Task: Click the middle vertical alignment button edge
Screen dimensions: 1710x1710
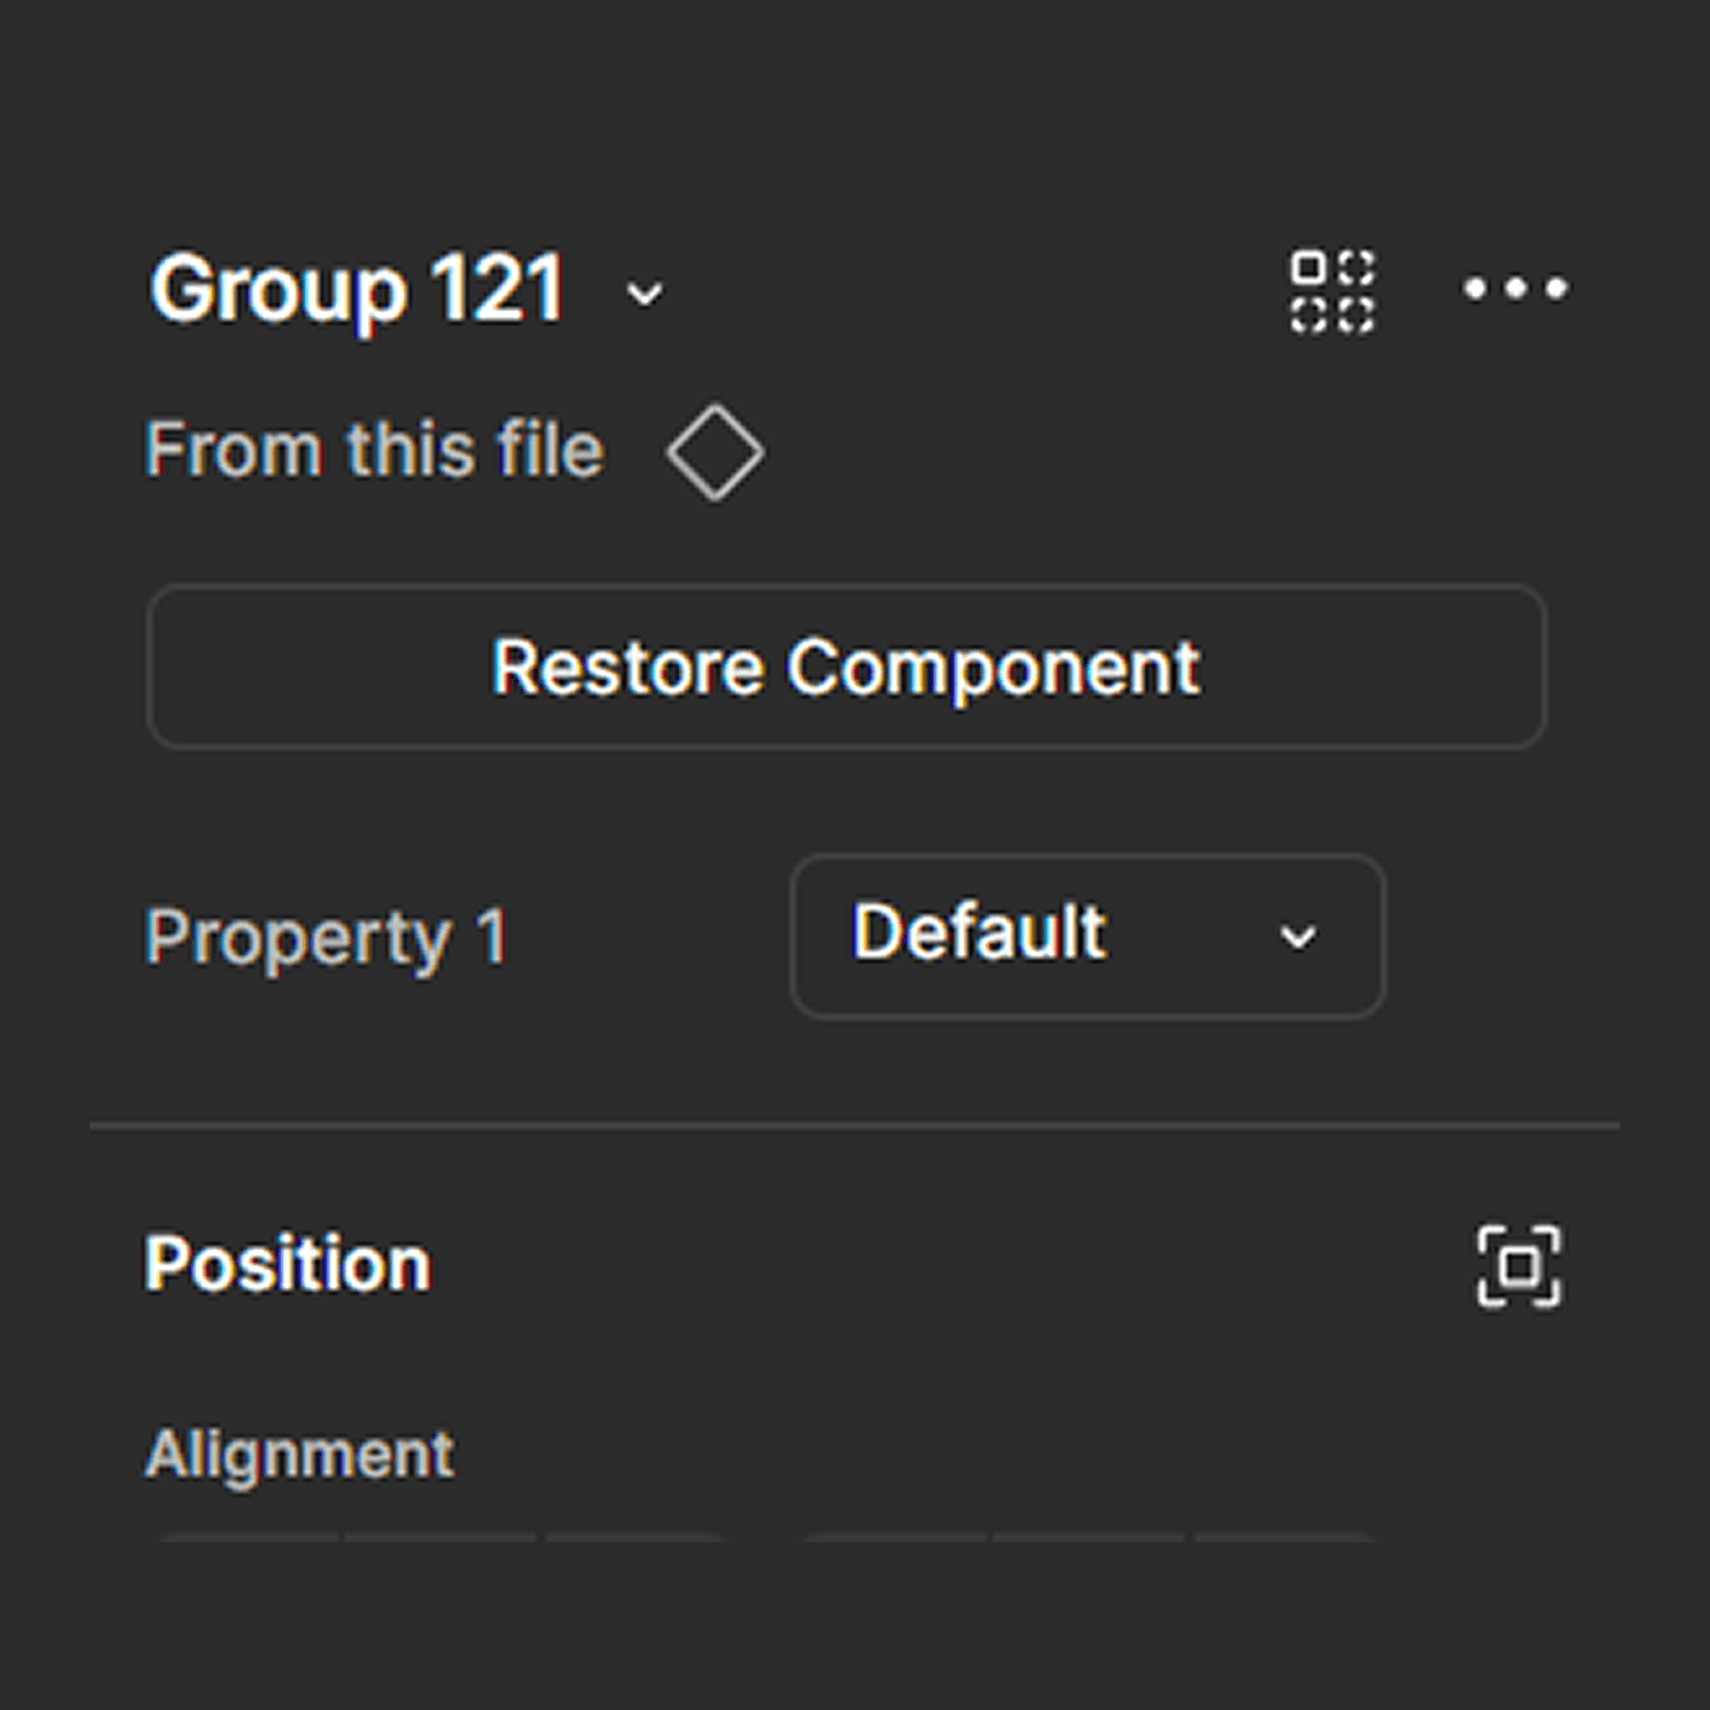Action: (1089, 1536)
